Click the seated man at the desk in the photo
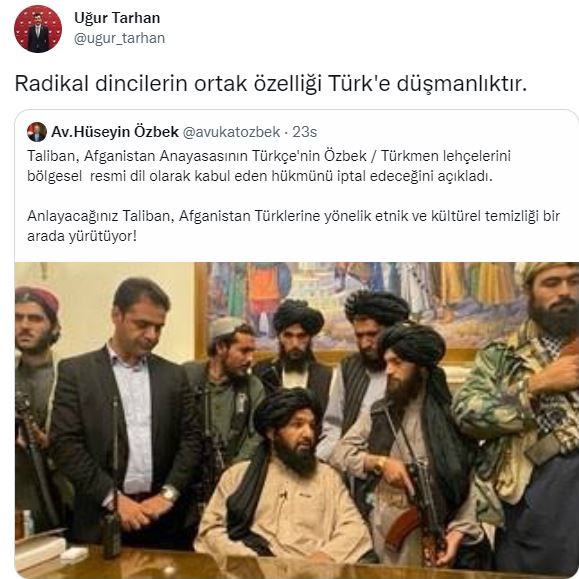The height and width of the screenshot is (579, 579). pos(286,476)
